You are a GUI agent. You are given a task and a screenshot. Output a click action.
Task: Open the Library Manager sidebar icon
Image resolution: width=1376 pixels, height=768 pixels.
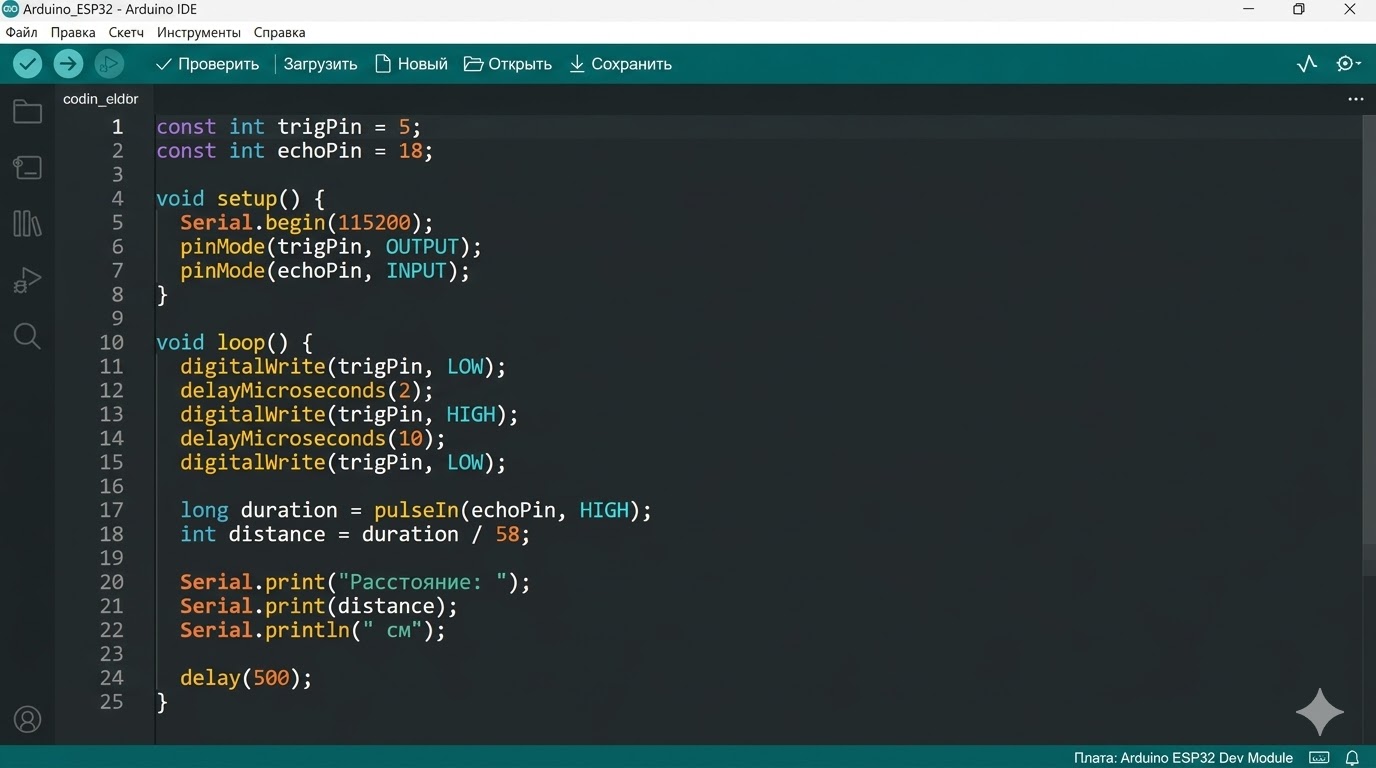(x=27, y=223)
